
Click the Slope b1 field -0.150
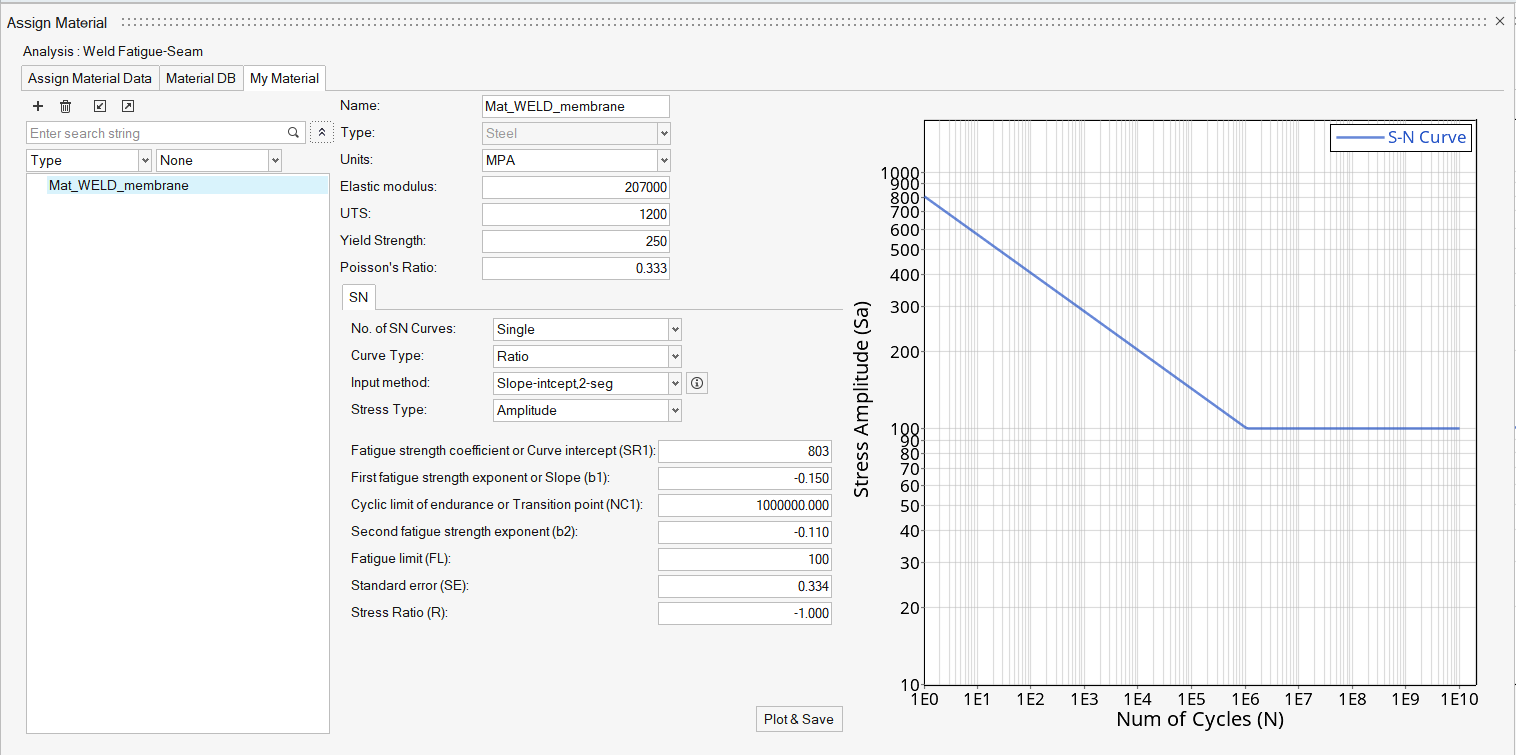(745, 478)
